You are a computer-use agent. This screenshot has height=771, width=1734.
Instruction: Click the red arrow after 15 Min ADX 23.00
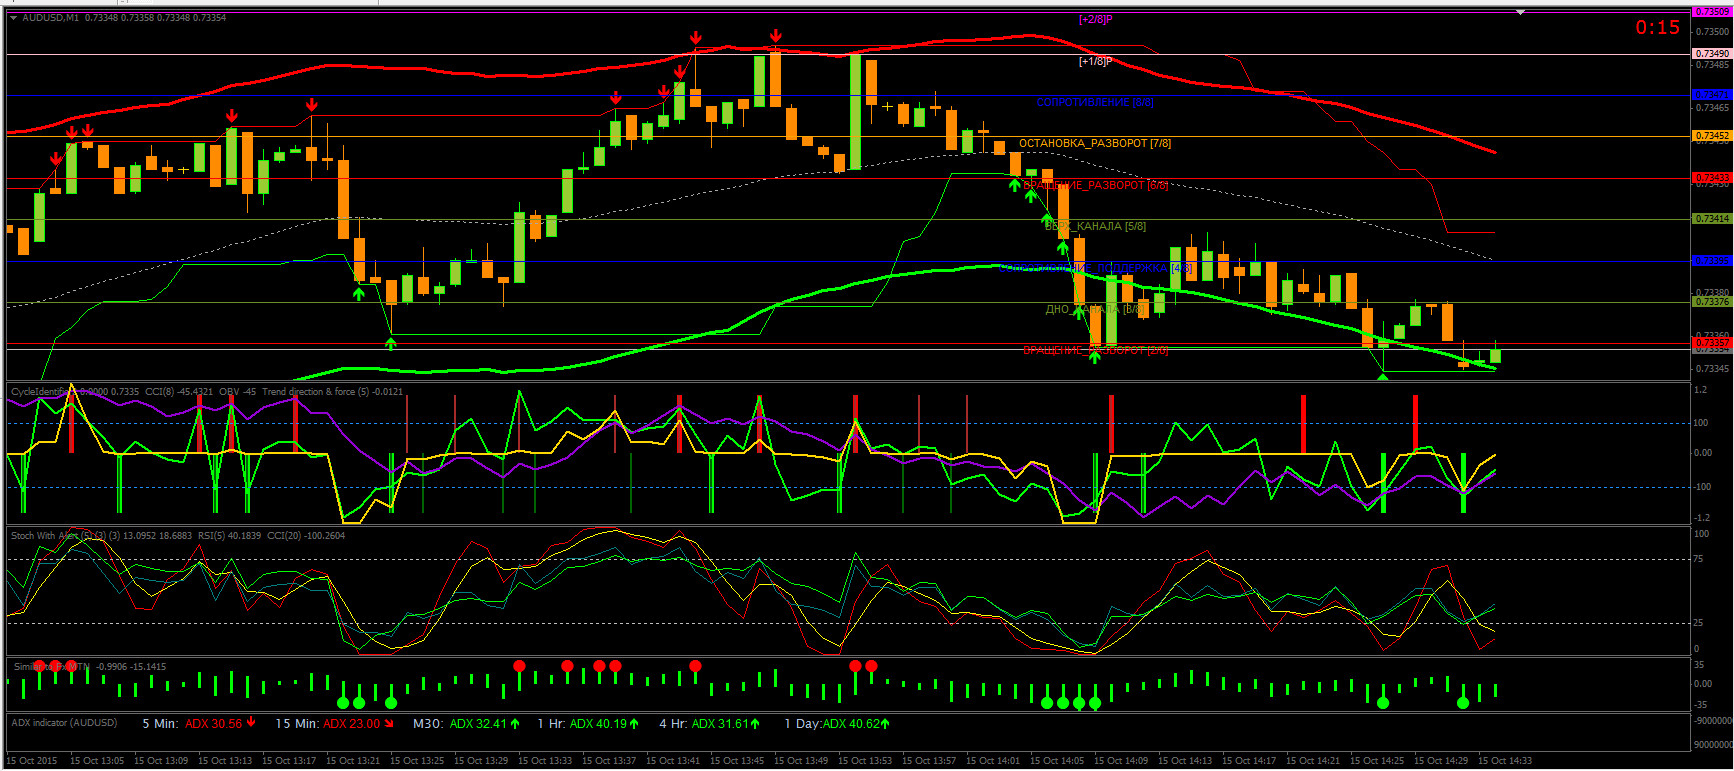point(389,724)
